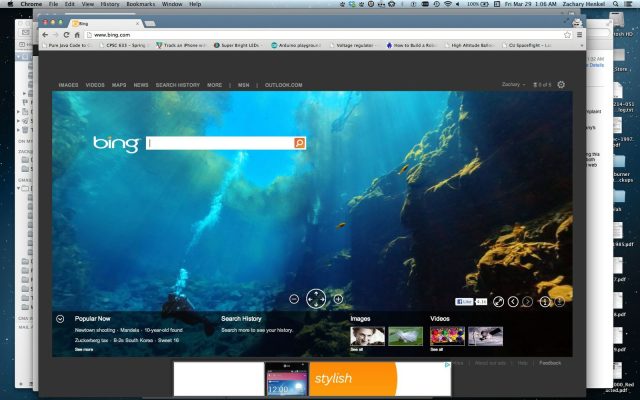This screenshot has height=400, width=640.
Task: Click the four-arrow pan control on image
Action: point(316,299)
